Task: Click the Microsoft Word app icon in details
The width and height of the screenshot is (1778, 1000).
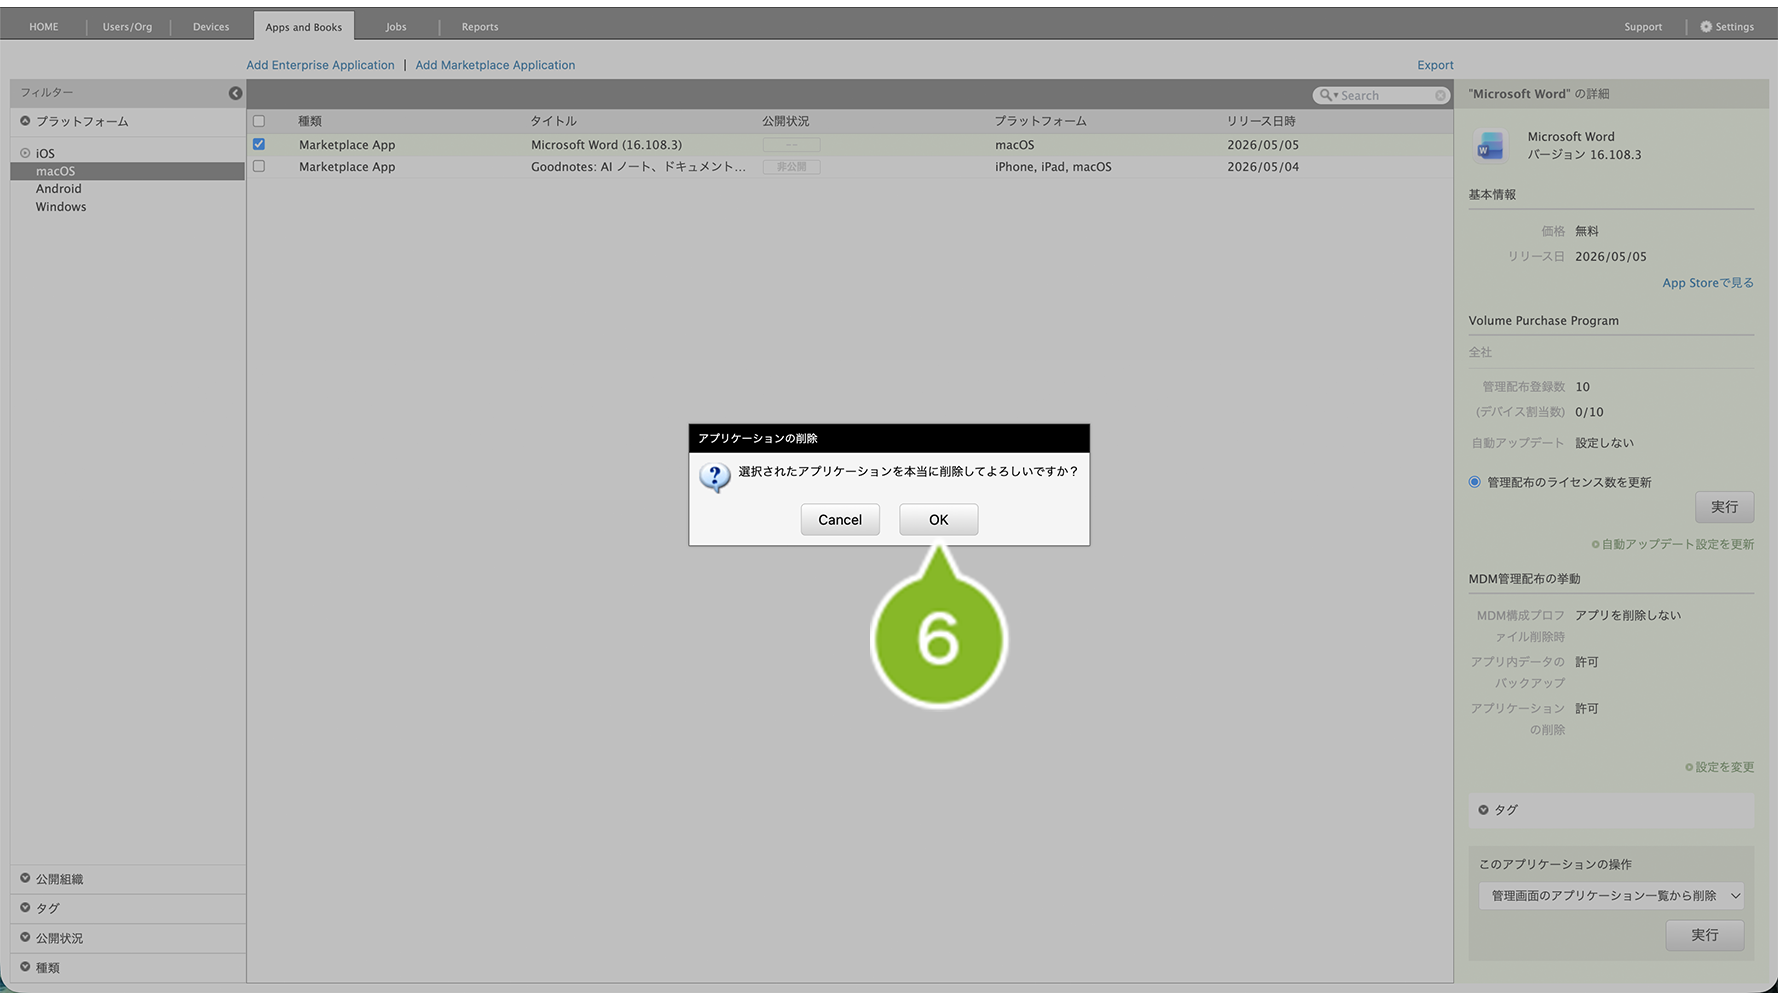Action: pyautogui.click(x=1490, y=146)
